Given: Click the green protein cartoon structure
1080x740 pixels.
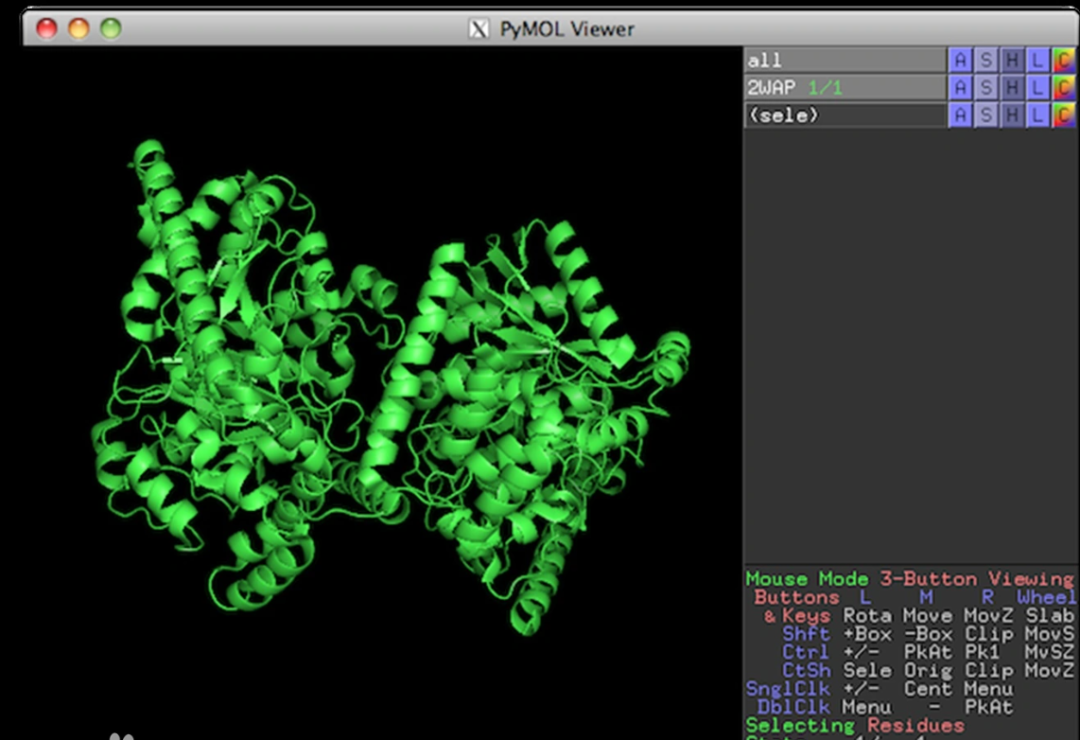Looking at the screenshot, I should pos(391,386).
